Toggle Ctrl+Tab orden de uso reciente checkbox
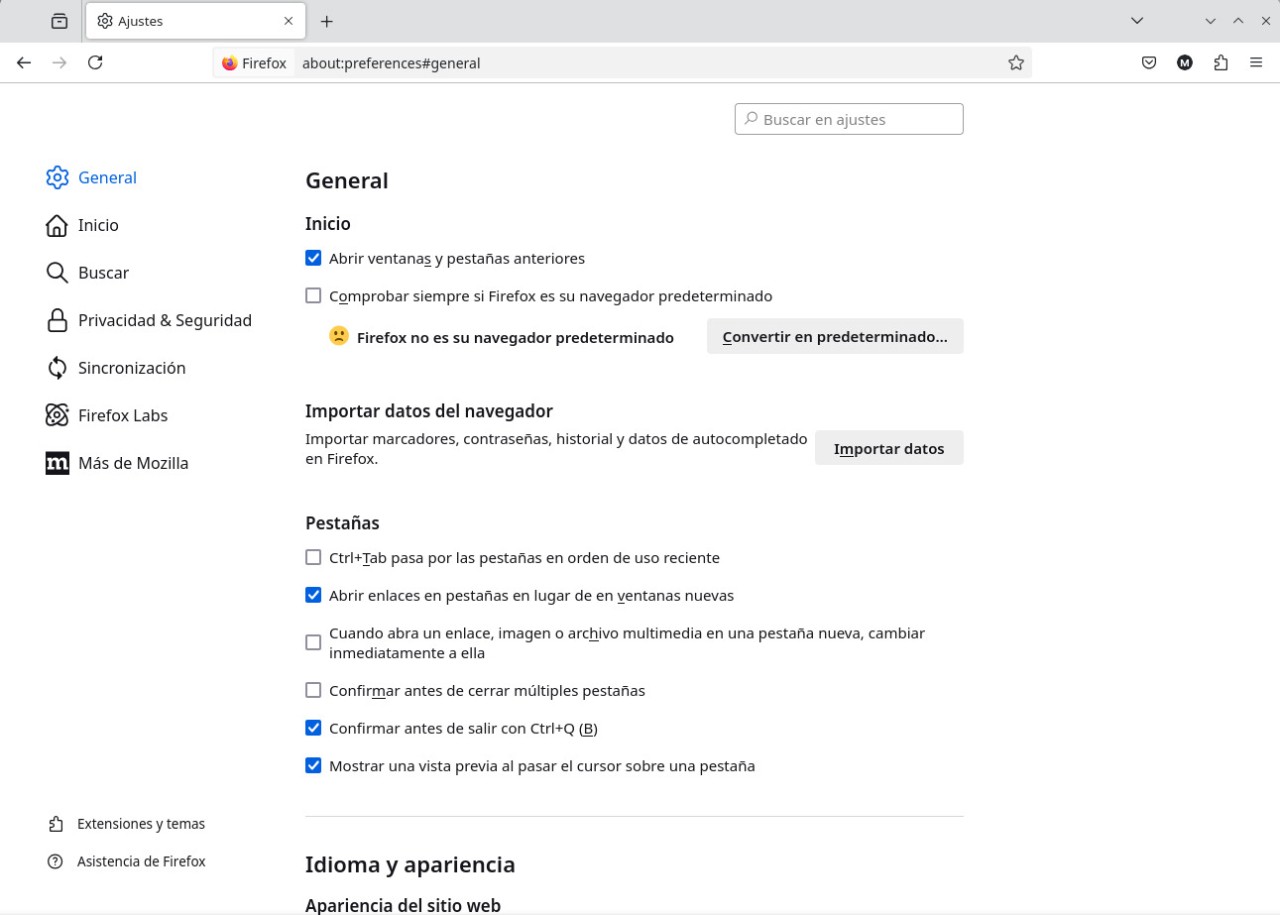 [x=313, y=557]
